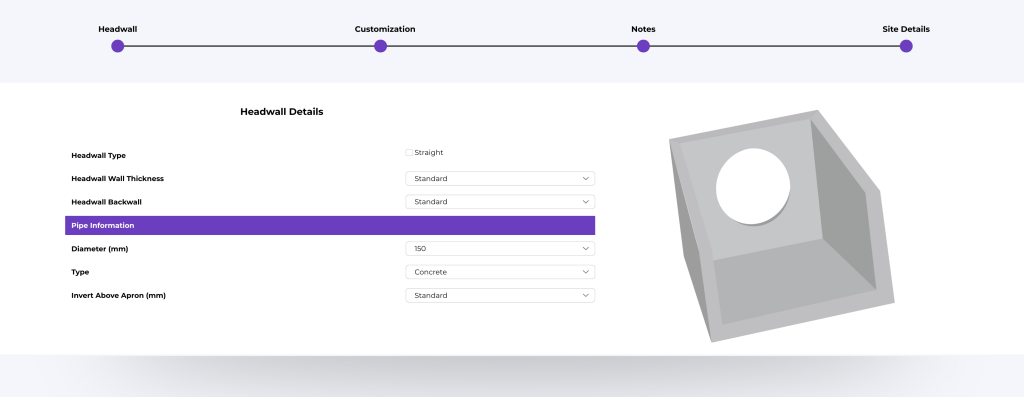The width and height of the screenshot is (1024, 397).
Task: Go to the Site Details step label
Action: pos(906,29)
